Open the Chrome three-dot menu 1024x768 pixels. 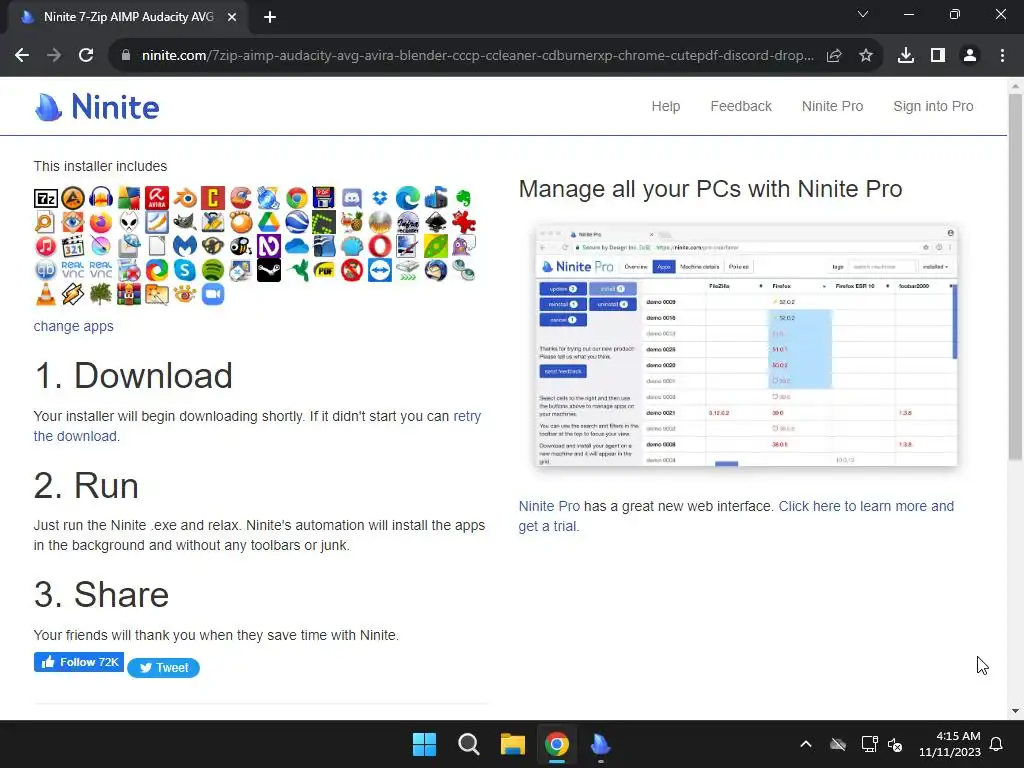(x=1002, y=56)
